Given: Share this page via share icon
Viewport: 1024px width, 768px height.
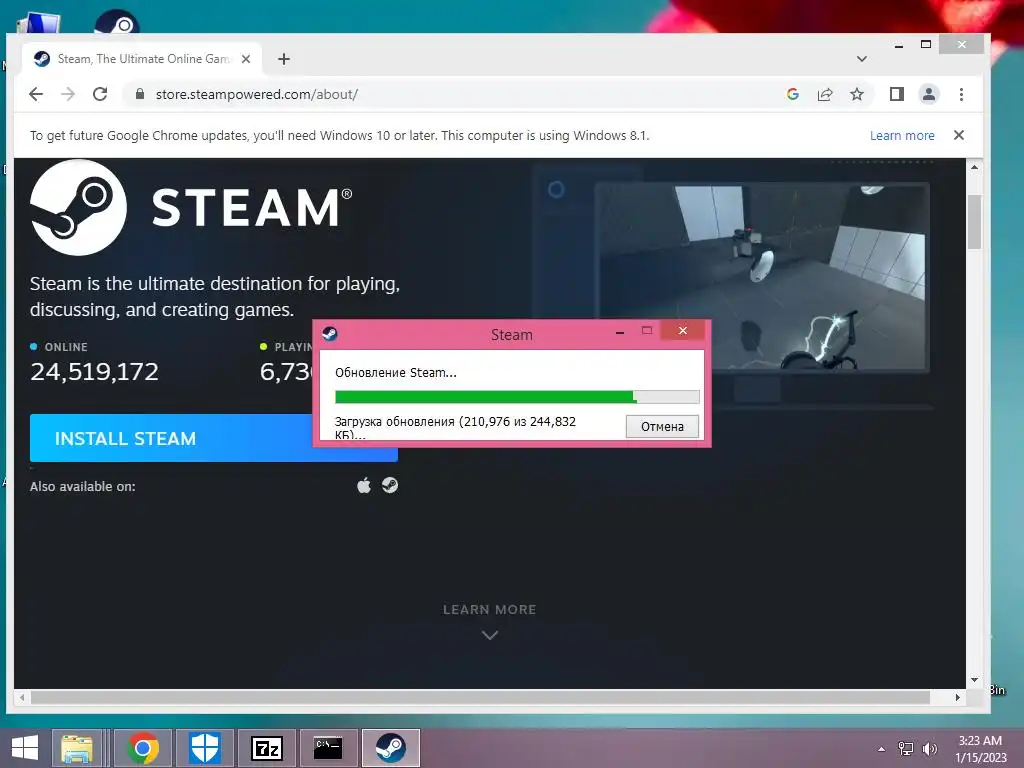Looking at the screenshot, I should (x=825, y=94).
